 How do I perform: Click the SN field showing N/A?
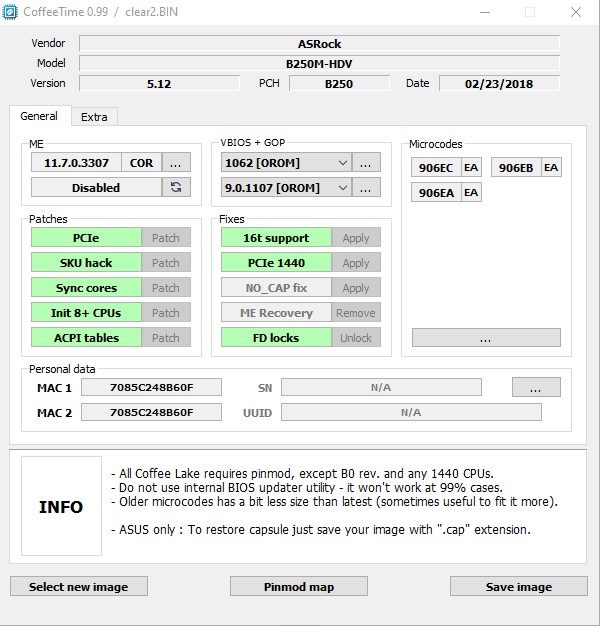point(381,387)
